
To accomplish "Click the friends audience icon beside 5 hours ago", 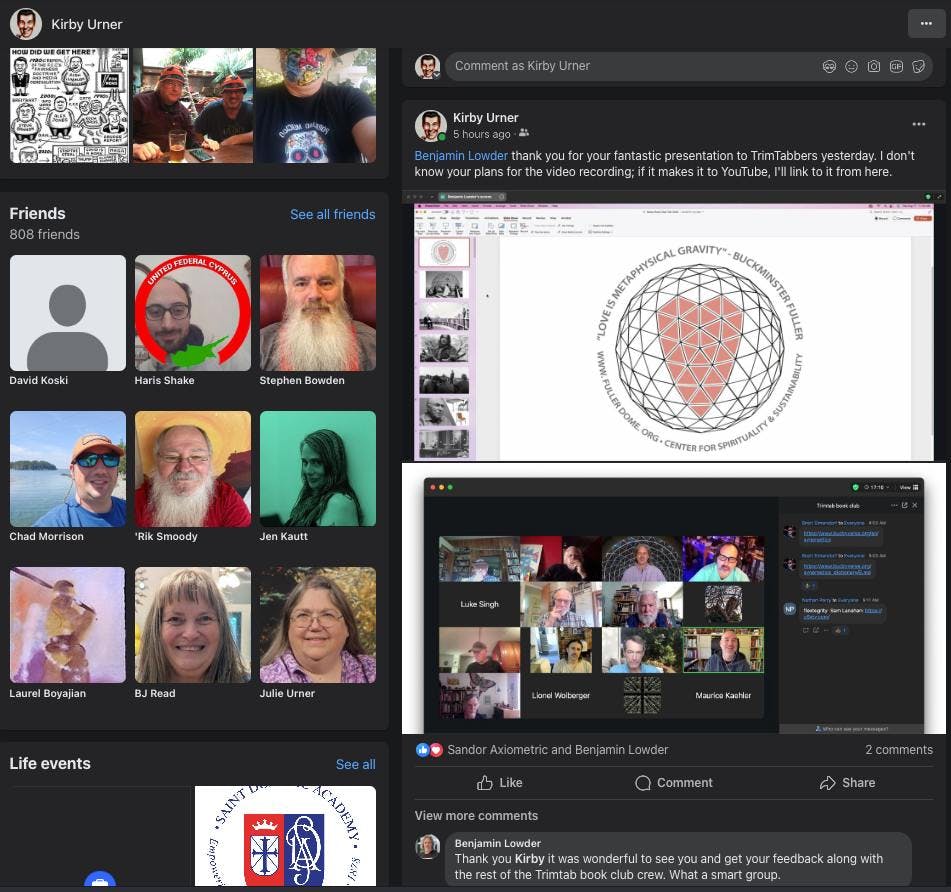I will coord(524,133).
